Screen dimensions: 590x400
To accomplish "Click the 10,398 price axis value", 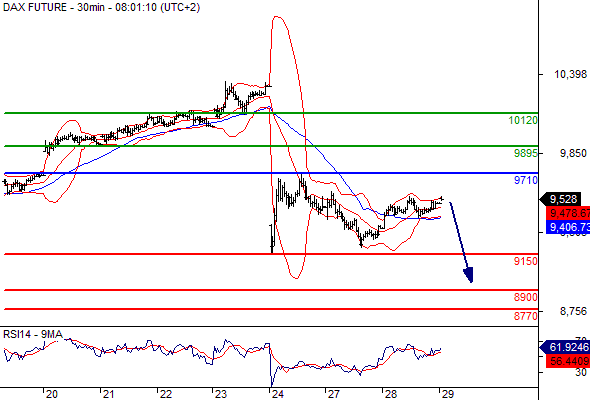I will point(570,75).
